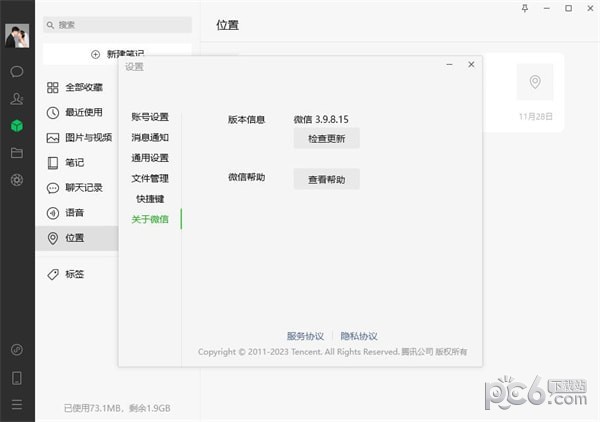Click the clock icon beside 最近使用
The height and width of the screenshot is (422, 600).
53,112
